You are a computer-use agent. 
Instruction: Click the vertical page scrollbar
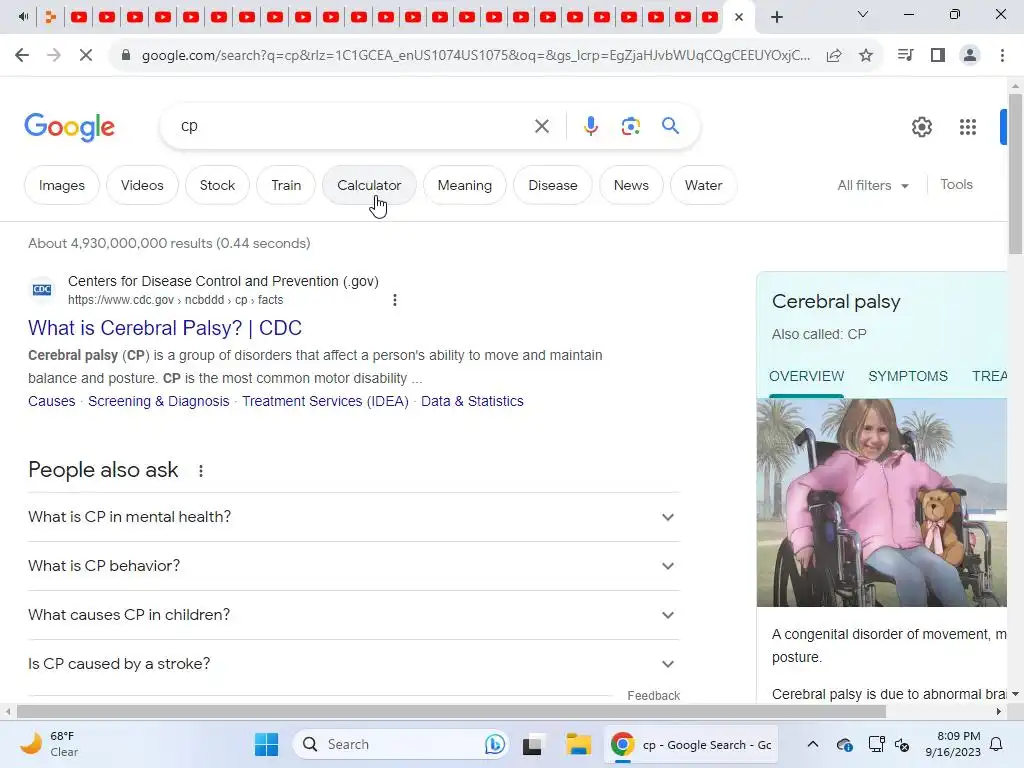[1015, 174]
